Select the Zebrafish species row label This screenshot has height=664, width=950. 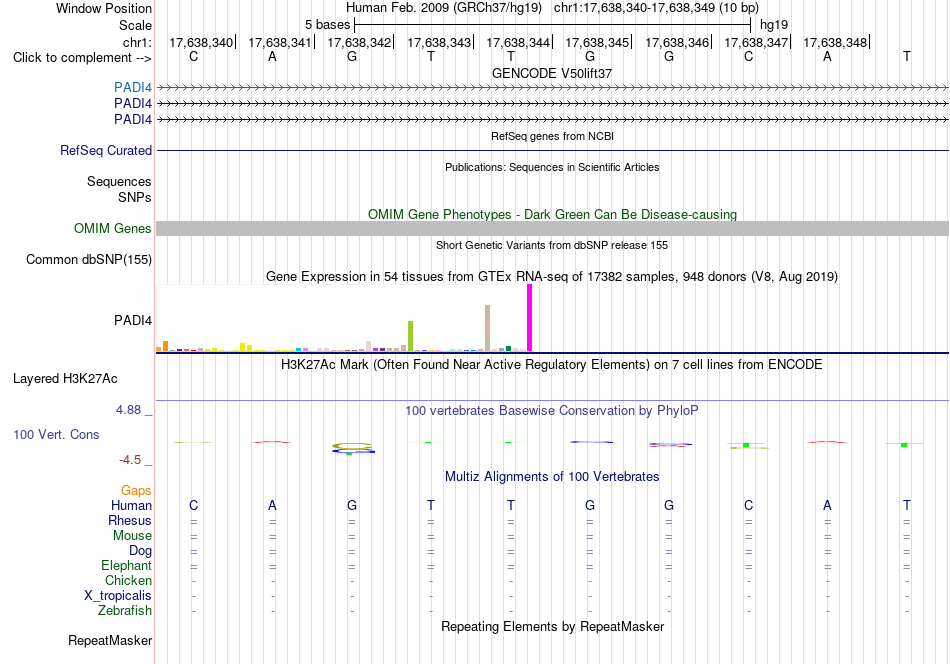click(x=125, y=610)
